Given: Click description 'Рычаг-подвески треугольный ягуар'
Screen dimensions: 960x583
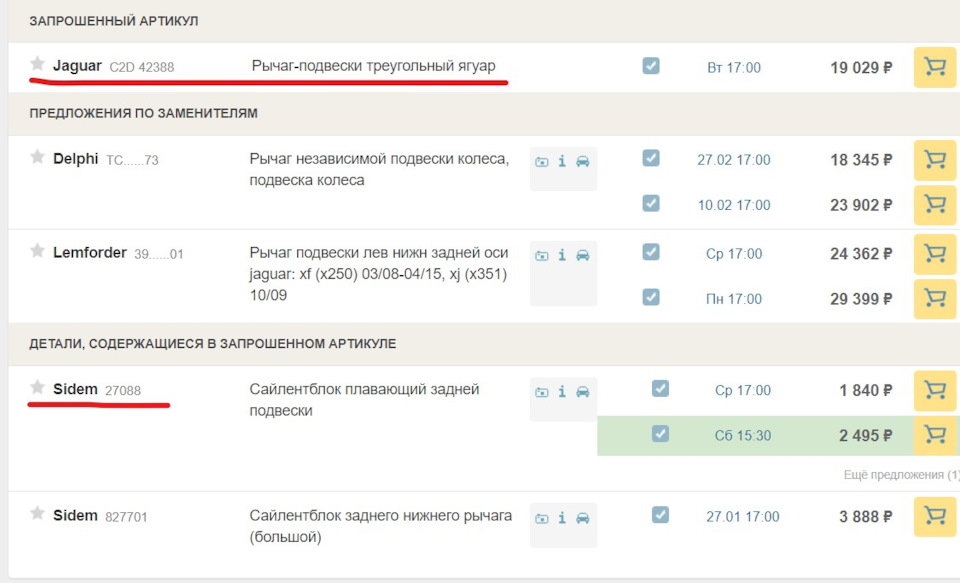Looking at the screenshot, I should 373,66.
